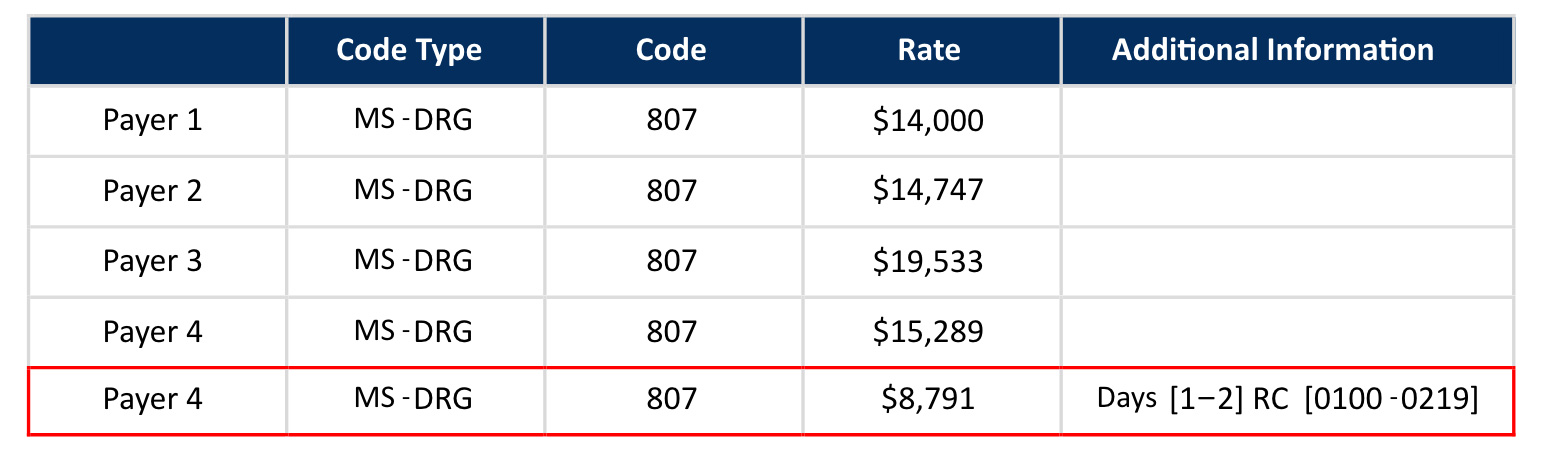1544x450 pixels.
Task: Select the Payer 2 row label
Action: click(152, 191)
